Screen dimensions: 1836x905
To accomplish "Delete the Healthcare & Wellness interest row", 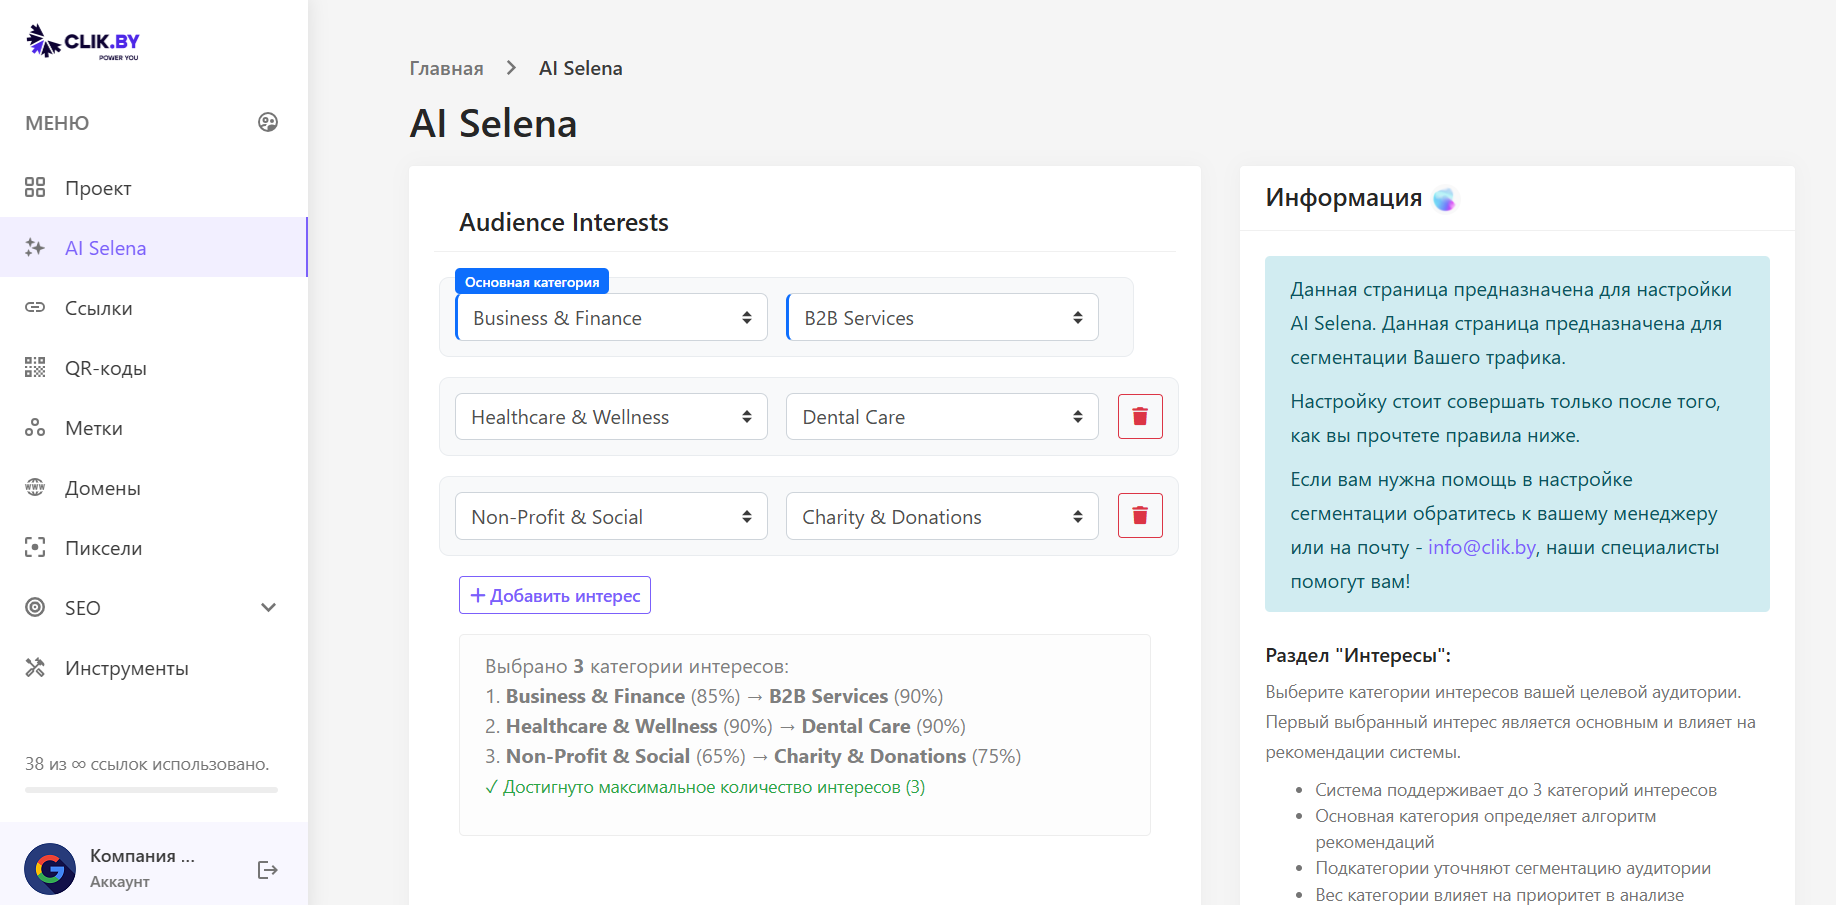I will coord(1139,417).
